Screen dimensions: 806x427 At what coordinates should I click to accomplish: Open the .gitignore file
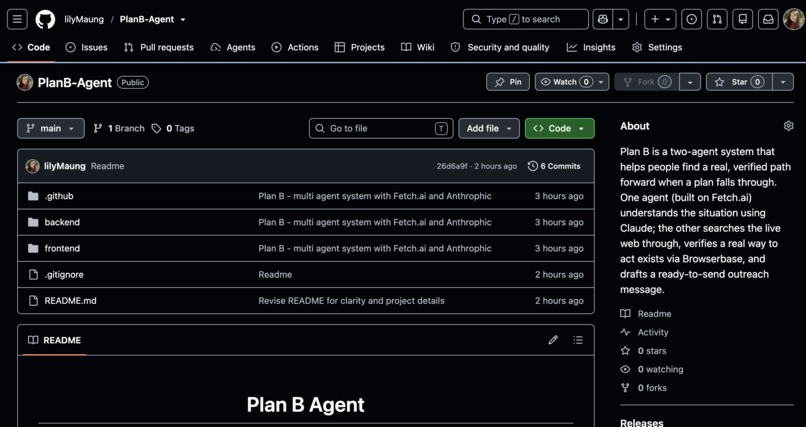(x=64, y=275)
